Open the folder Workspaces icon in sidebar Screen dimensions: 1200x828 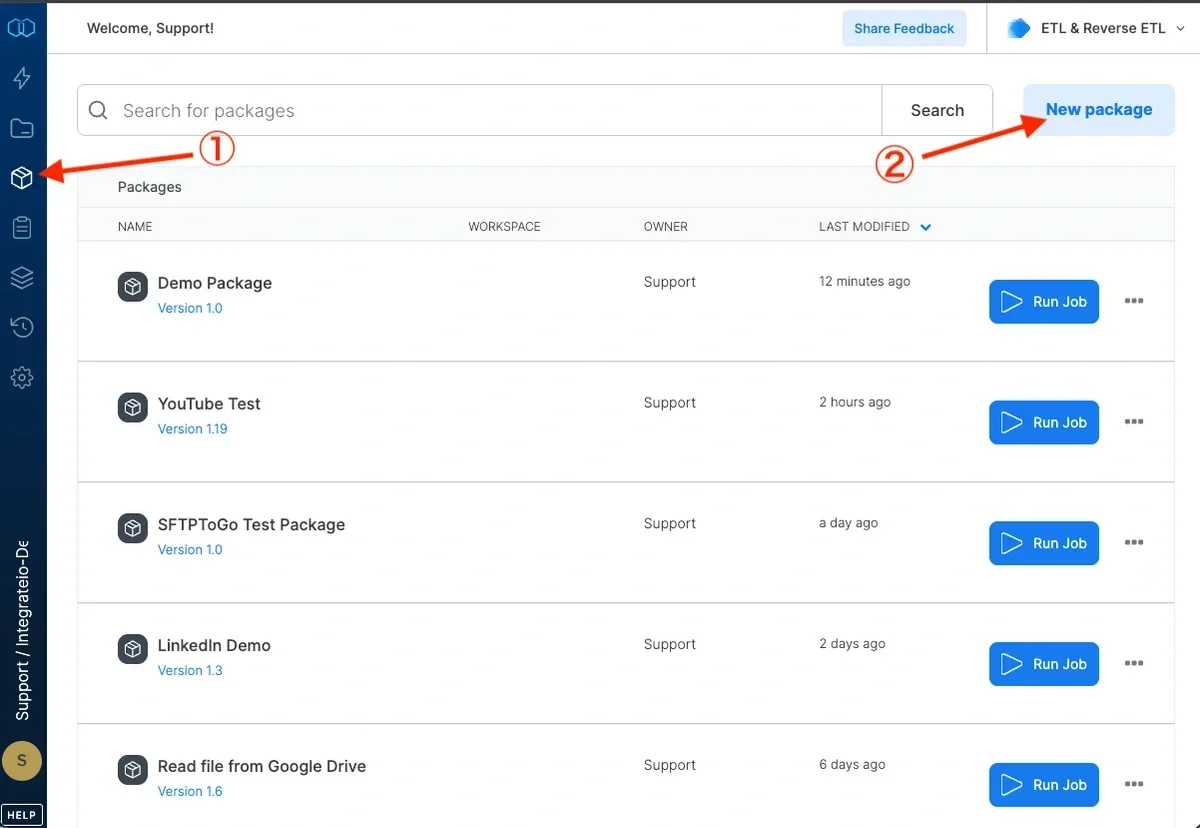point(22,128)
